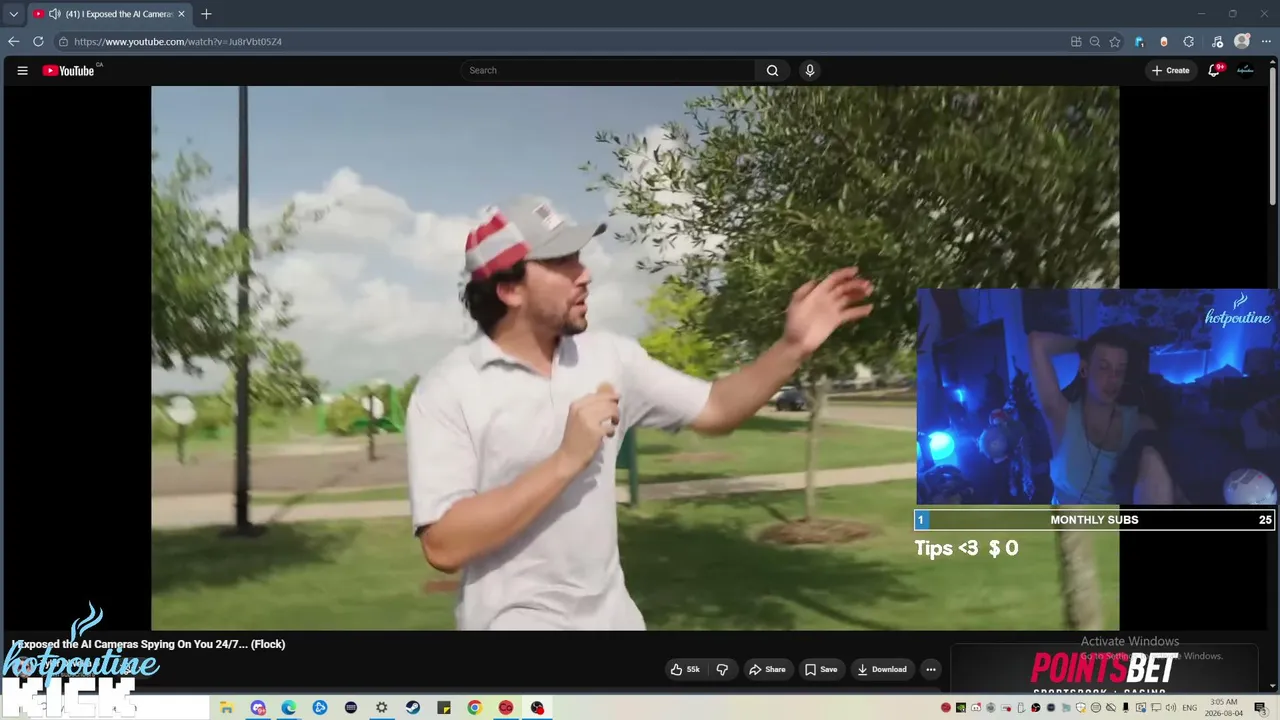Open the clock showing 3:05 AM
The width and height of the screenshot is (1280, 720).
(1224, 708)
